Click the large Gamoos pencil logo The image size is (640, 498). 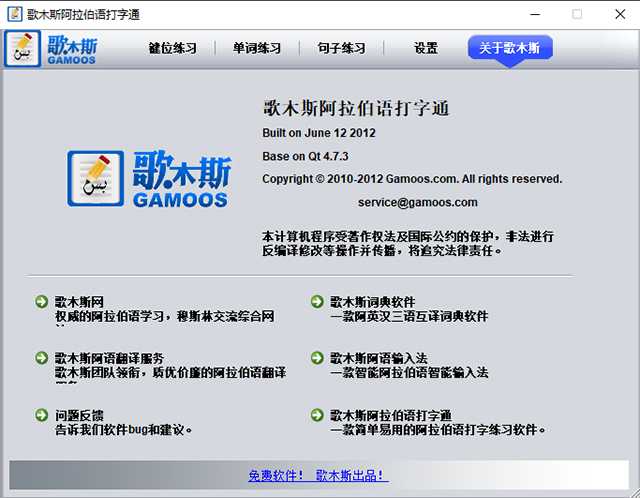tap(96, 178)
